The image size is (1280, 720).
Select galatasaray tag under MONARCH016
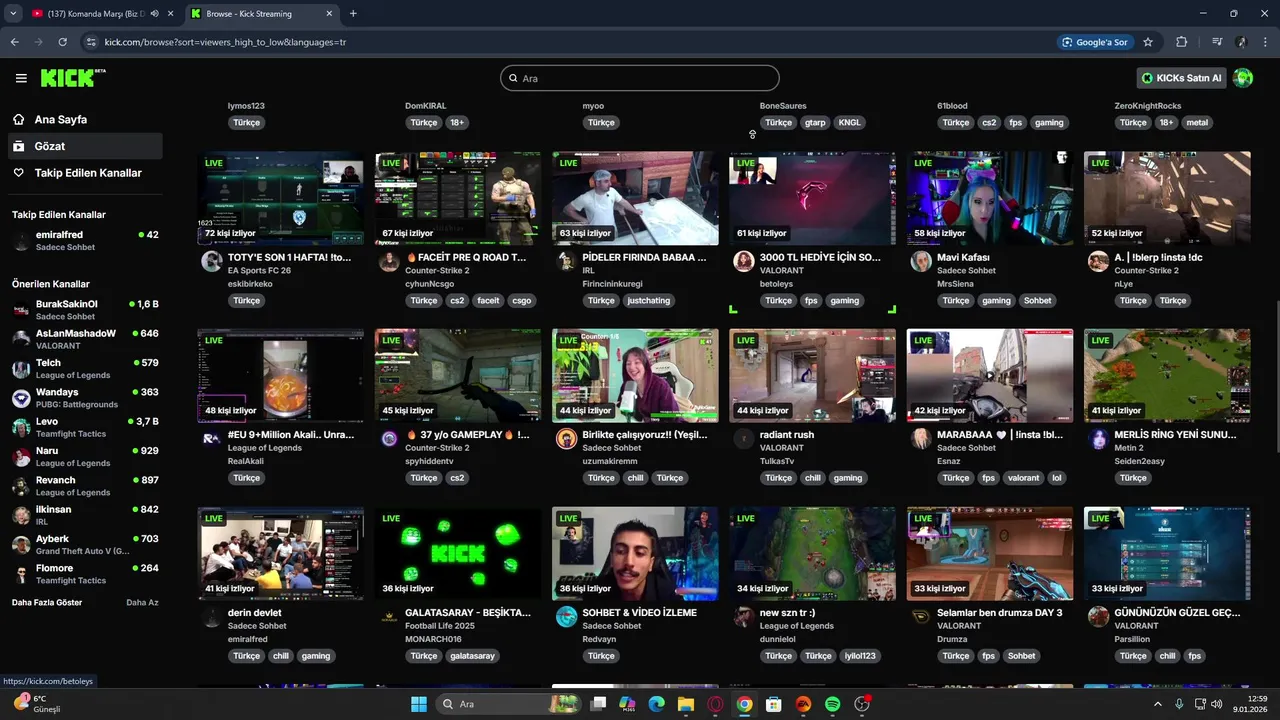[472, 656]
